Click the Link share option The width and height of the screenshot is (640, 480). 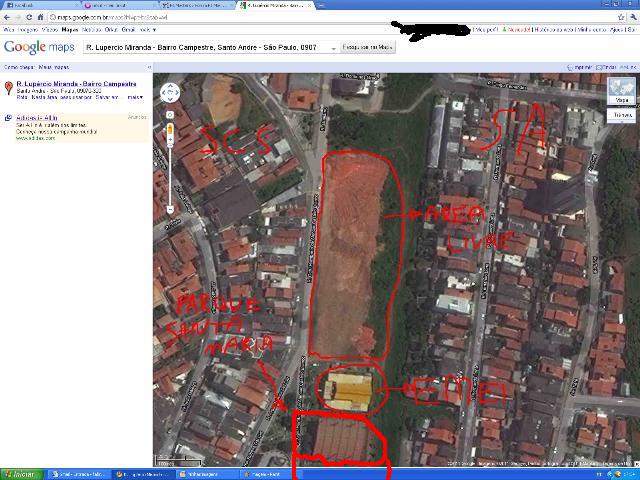[628, 67]
